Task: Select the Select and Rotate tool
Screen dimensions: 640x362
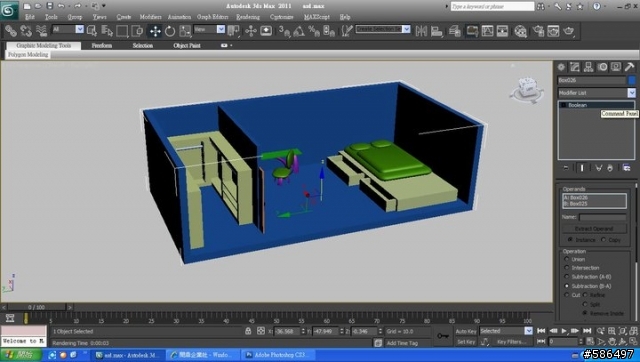Action: tap(170, 31)
